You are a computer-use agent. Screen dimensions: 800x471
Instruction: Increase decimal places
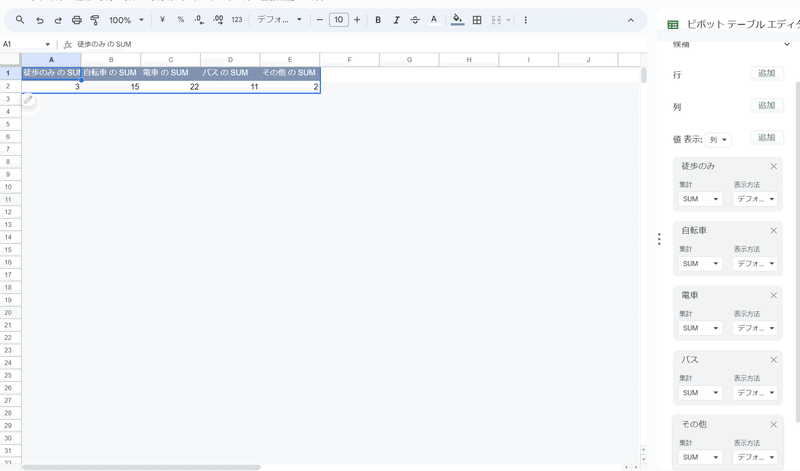(x=218, y=20)
